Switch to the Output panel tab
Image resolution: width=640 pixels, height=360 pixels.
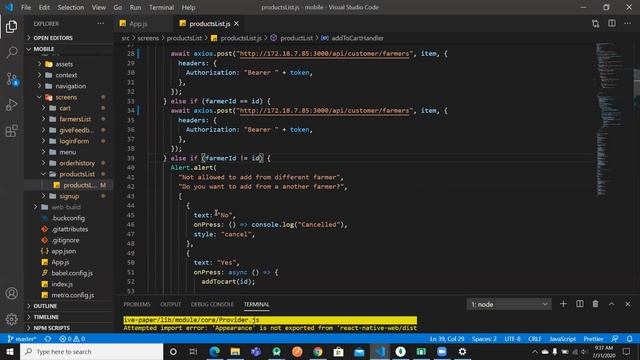[x=171, y=304]
